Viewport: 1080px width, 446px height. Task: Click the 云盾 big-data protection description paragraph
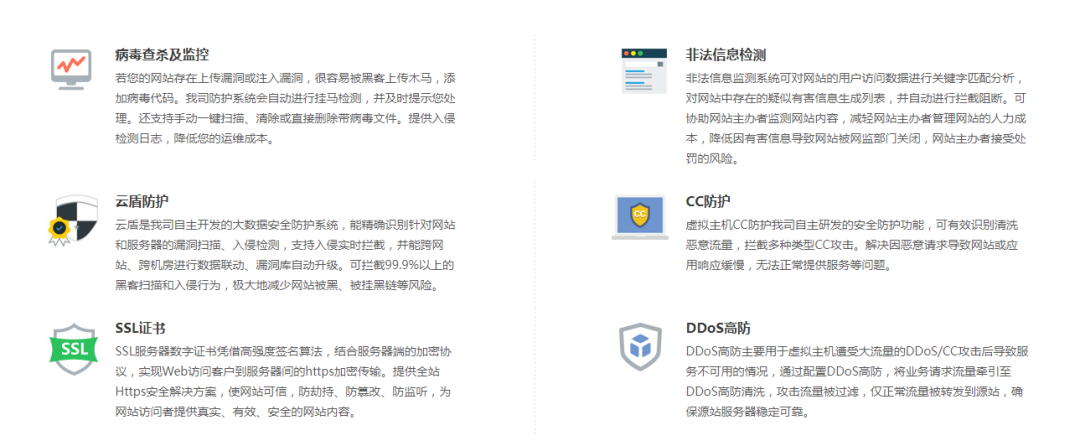tap(285, 255)
